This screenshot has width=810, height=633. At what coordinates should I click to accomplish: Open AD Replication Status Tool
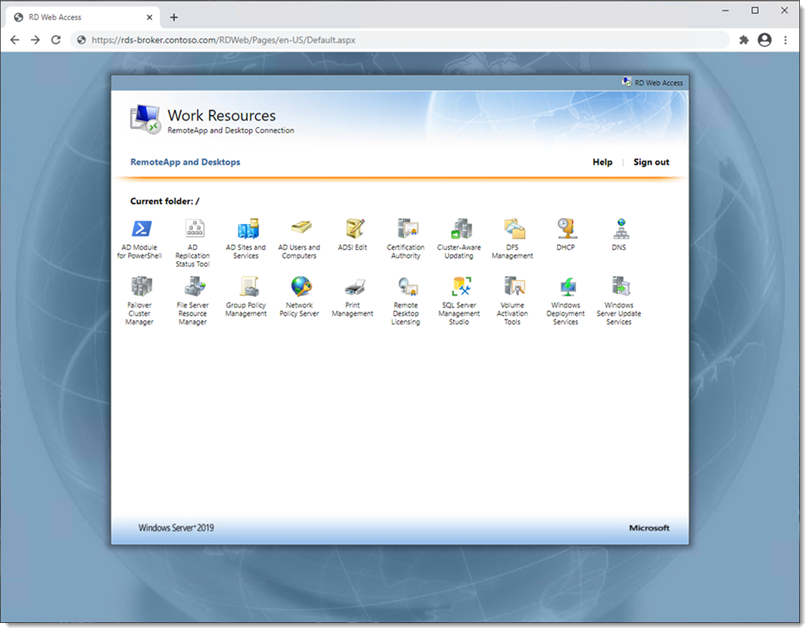pos(193,242)
